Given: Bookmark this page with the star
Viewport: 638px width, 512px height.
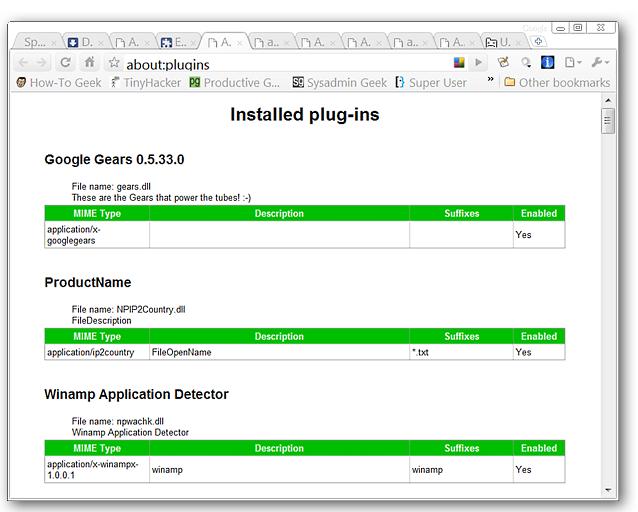Looking at the screenshot, I should point(114,63).
